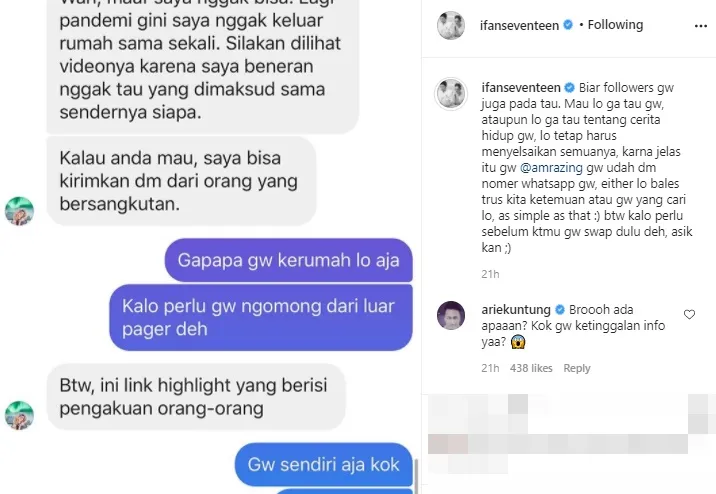Click ifanseventeen's profile avatar in the post header
This screenshot has width=716, height=494.
[x=451, y=25]
